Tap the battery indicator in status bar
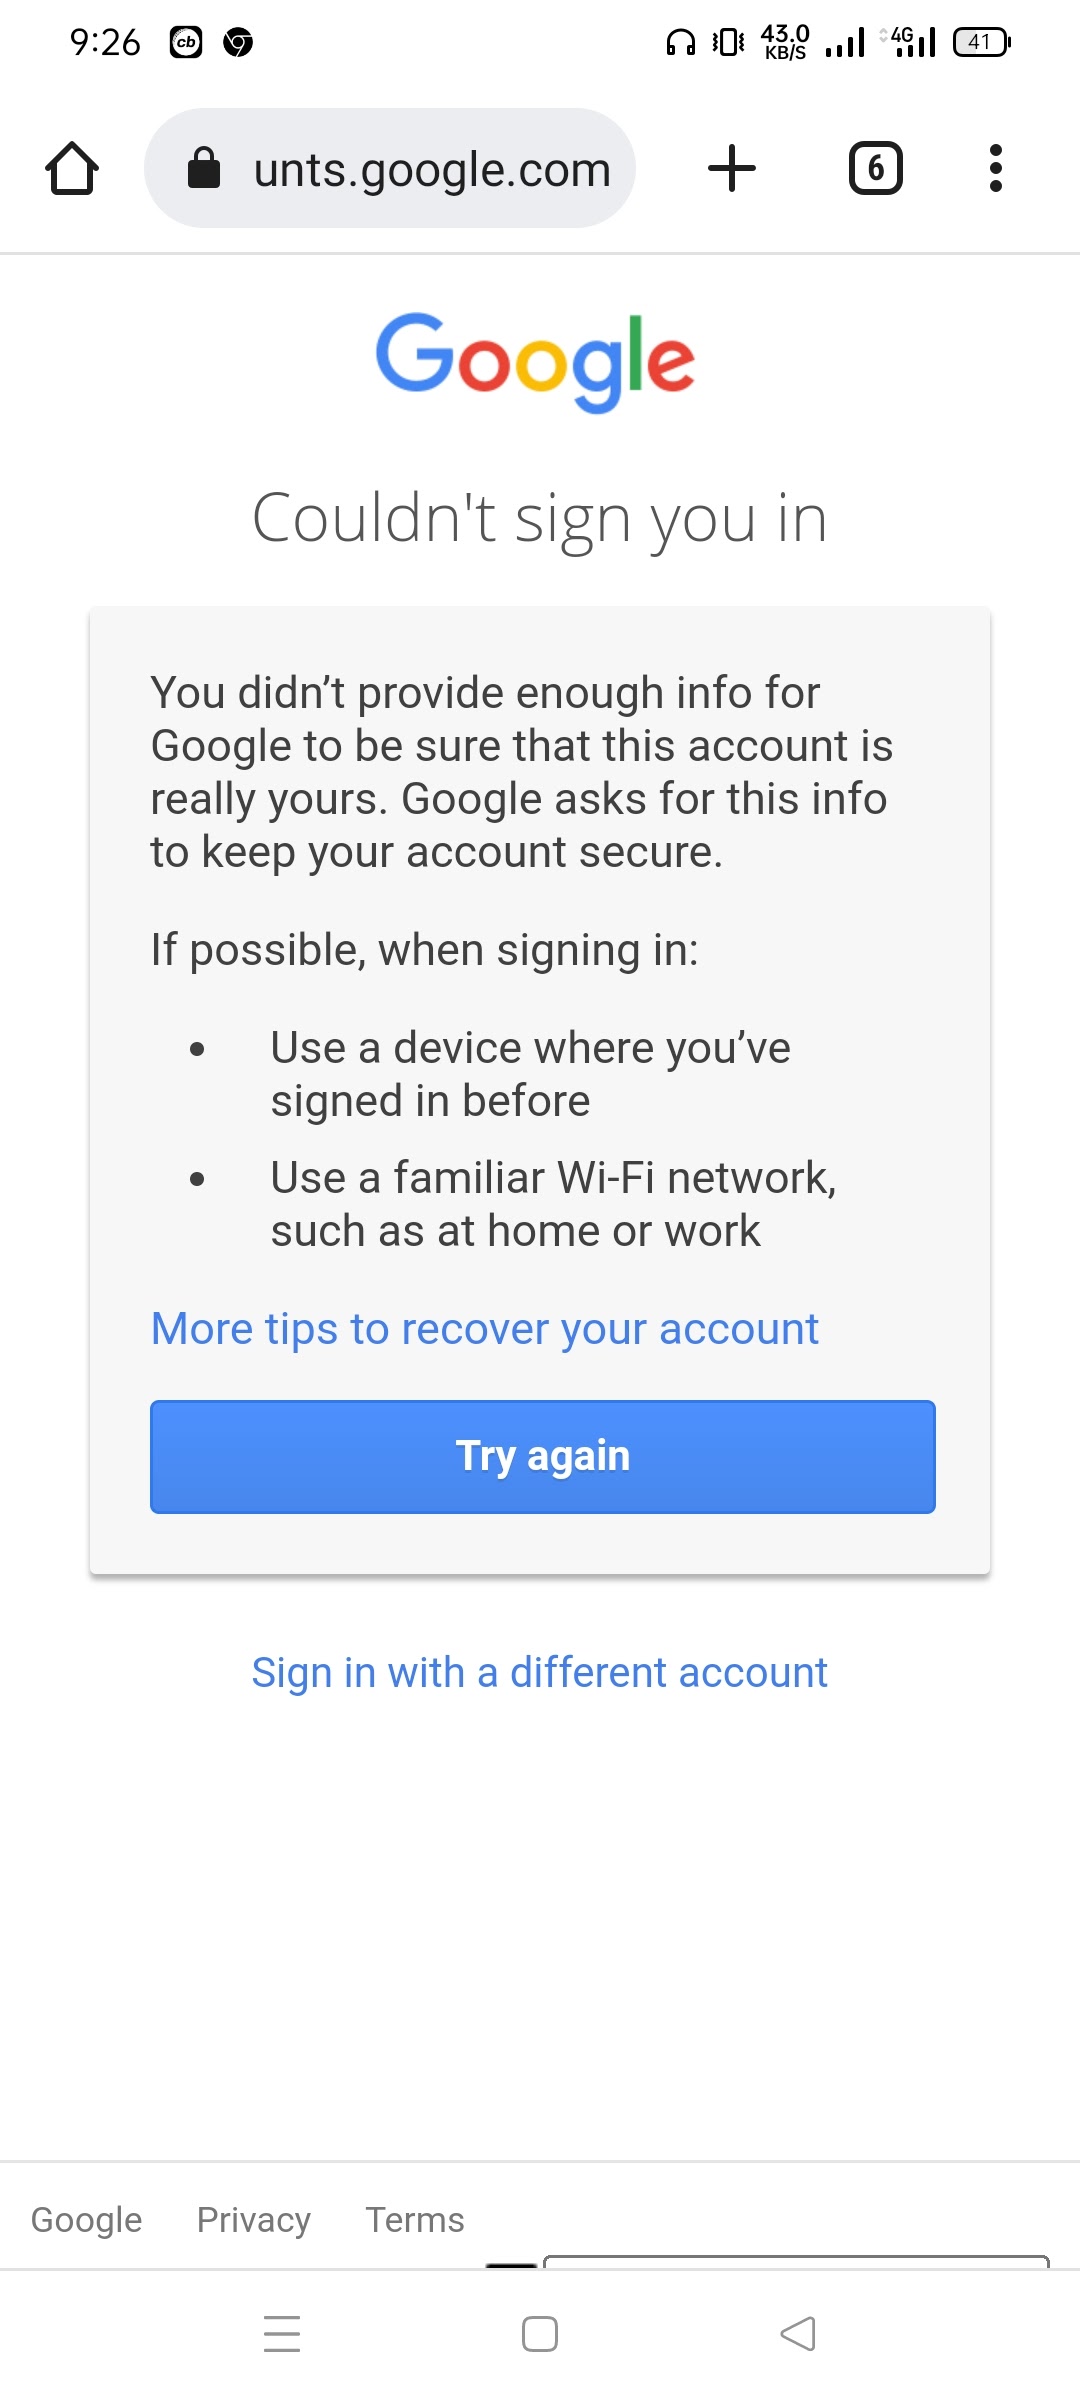Viewport: 1080px width, 2400px height. (x=982, y=42)
